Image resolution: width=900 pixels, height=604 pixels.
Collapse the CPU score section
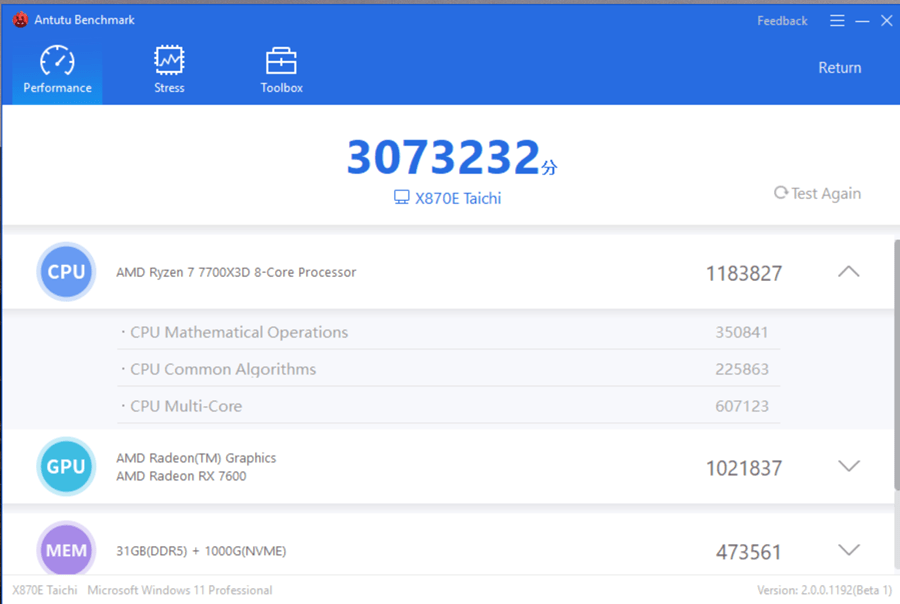pos(849,272)
